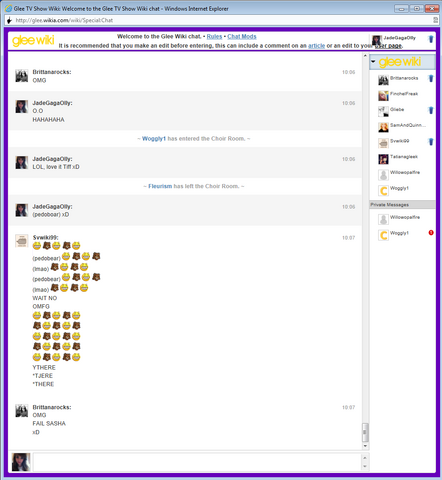Click Internet Explorer icon in title bar
The width and height of the screenshot is (442, 480).
[8, 9]
